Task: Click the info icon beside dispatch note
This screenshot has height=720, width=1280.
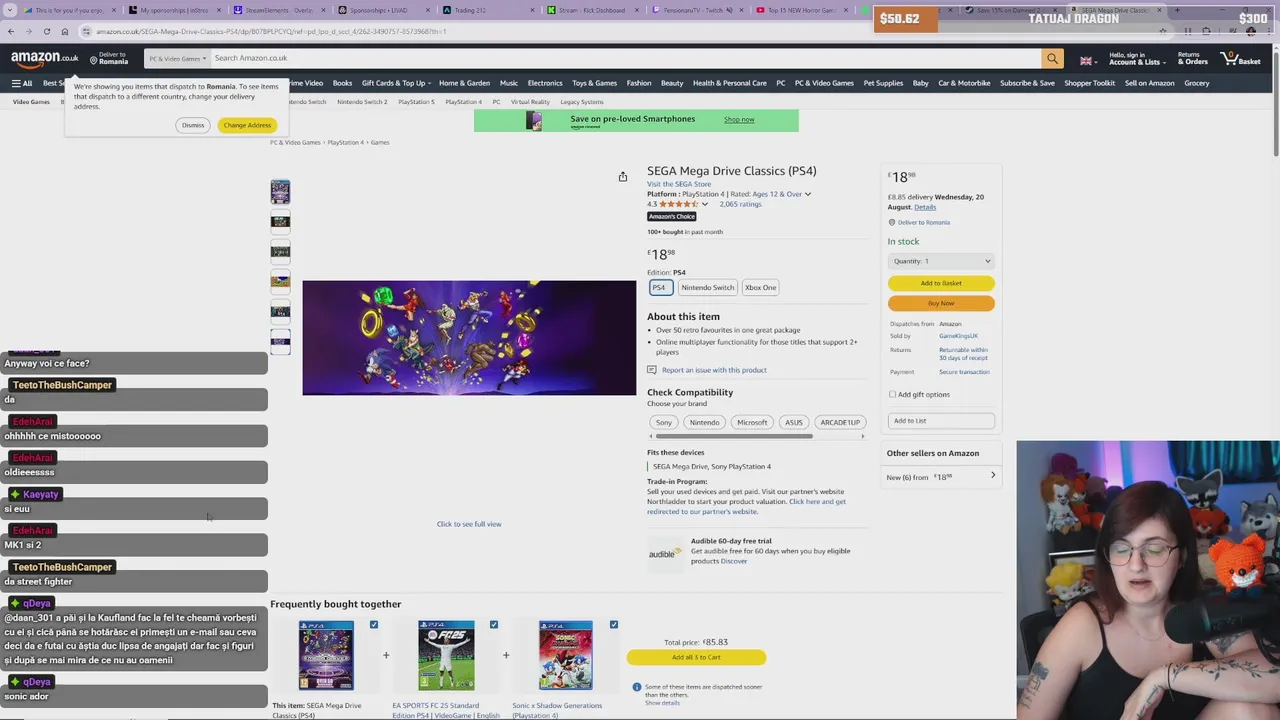Action: [x=636, y=687]
